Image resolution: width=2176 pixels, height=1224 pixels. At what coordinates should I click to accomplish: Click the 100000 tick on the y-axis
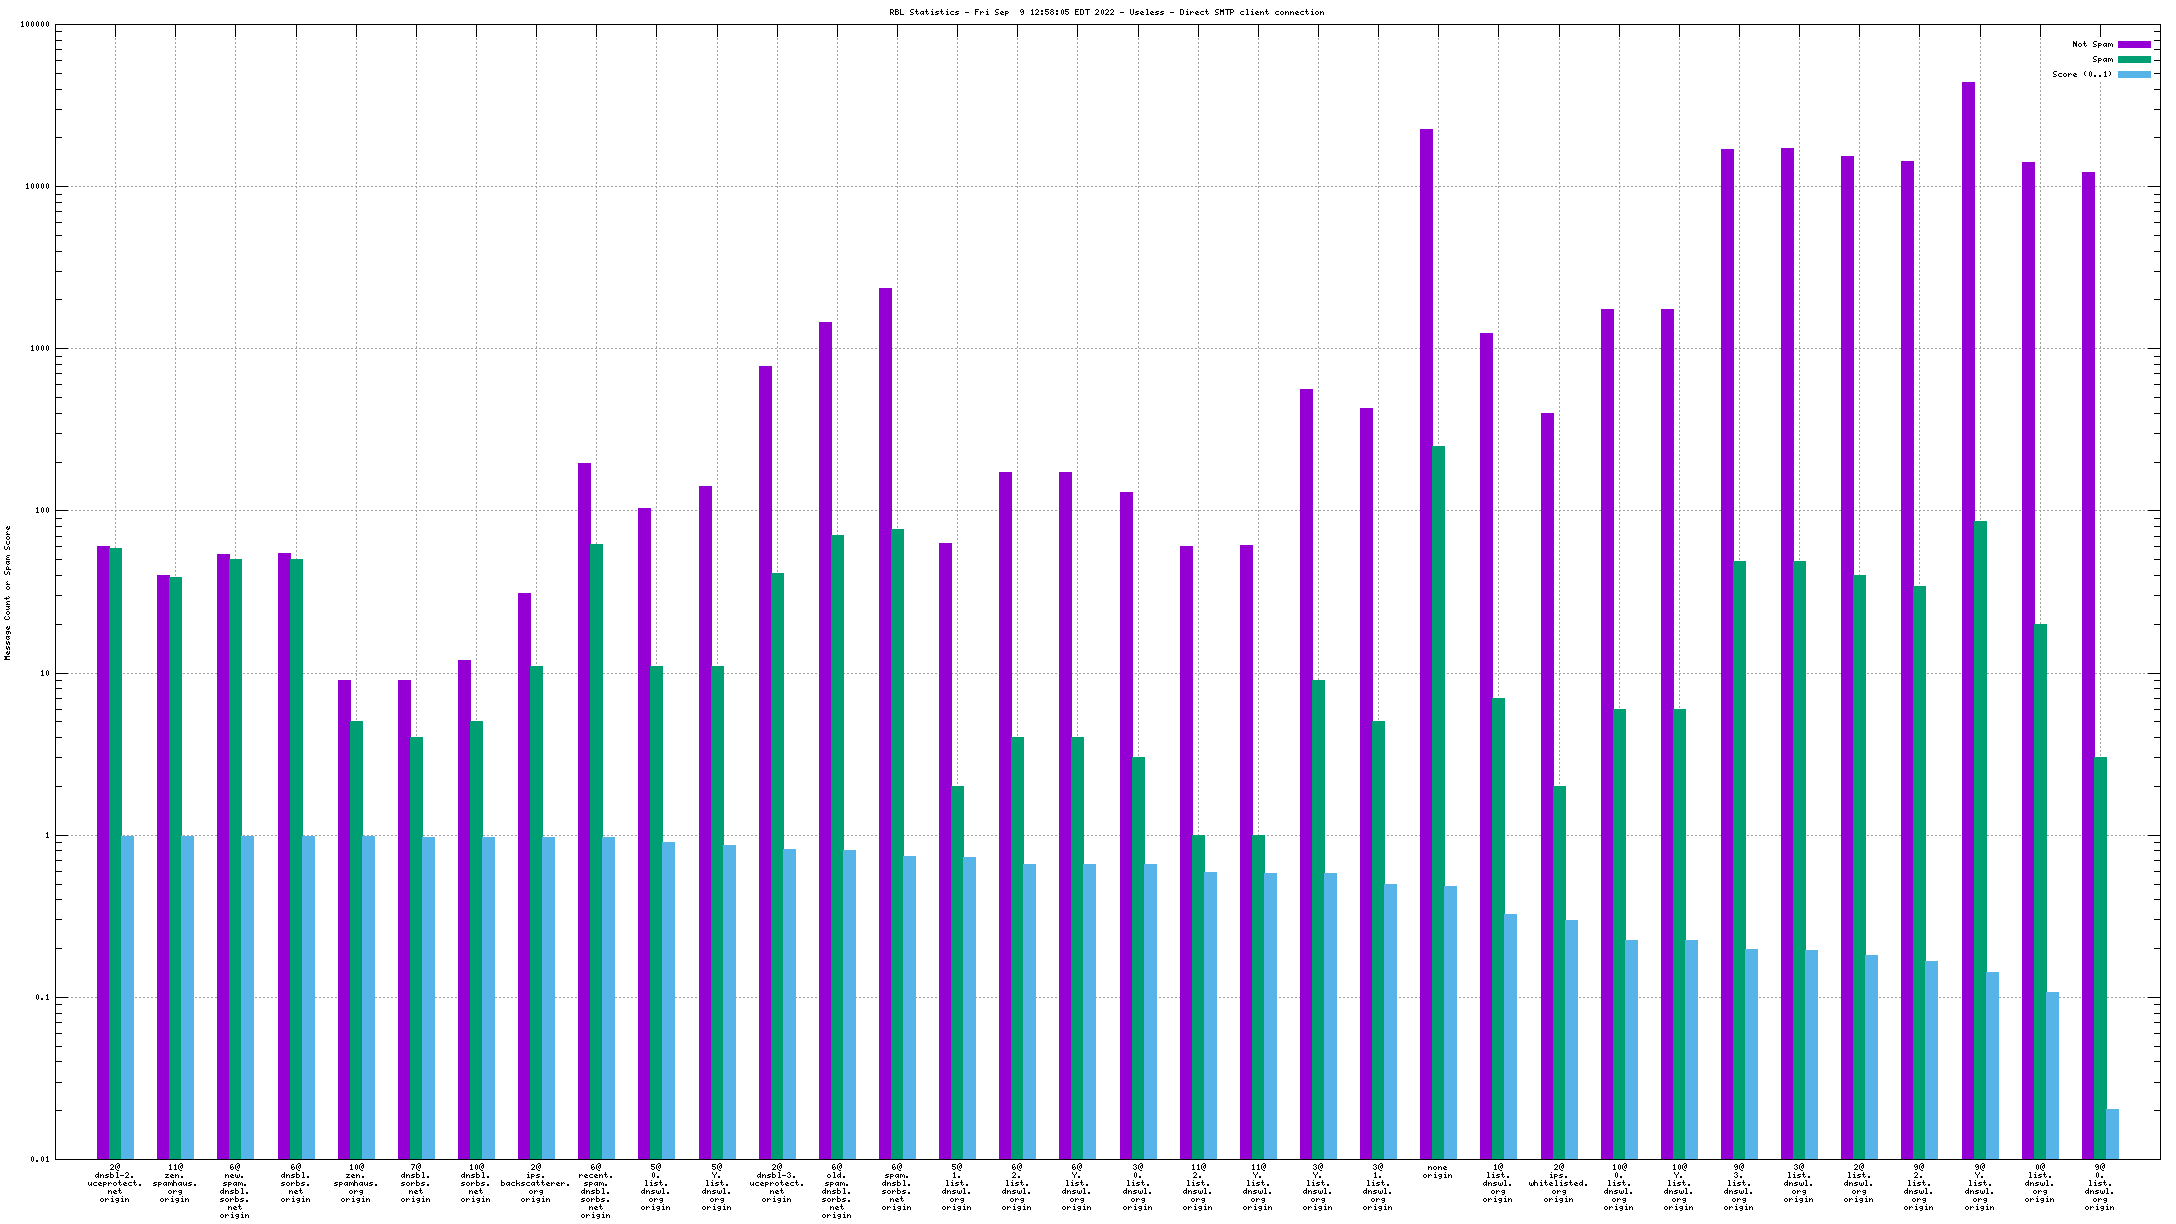[36, 25]
